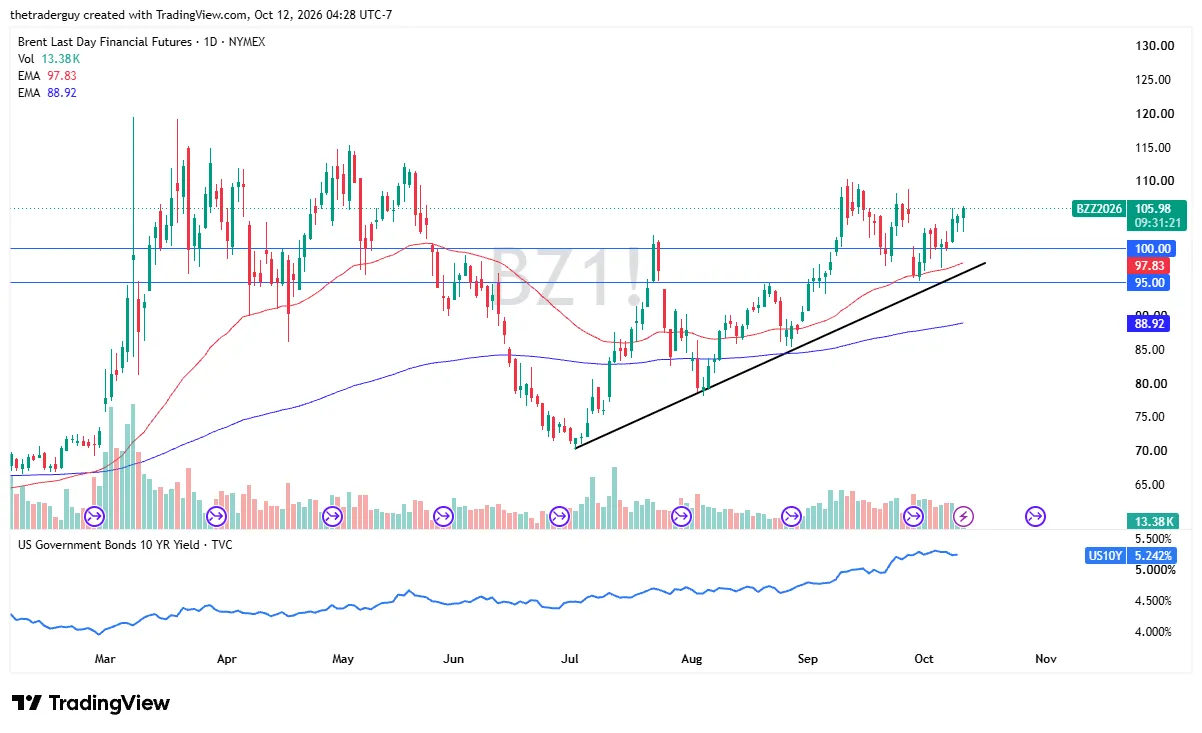
Task: Click the rollover marker icon just before Jun
Action: point(442,517)
